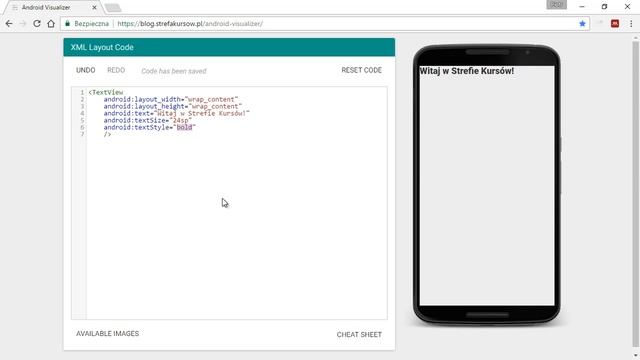Click the 'Code has been saved' status text
The width and height of the screenshot is (640, 360).
pyautogui.click(x=174, y=71)
